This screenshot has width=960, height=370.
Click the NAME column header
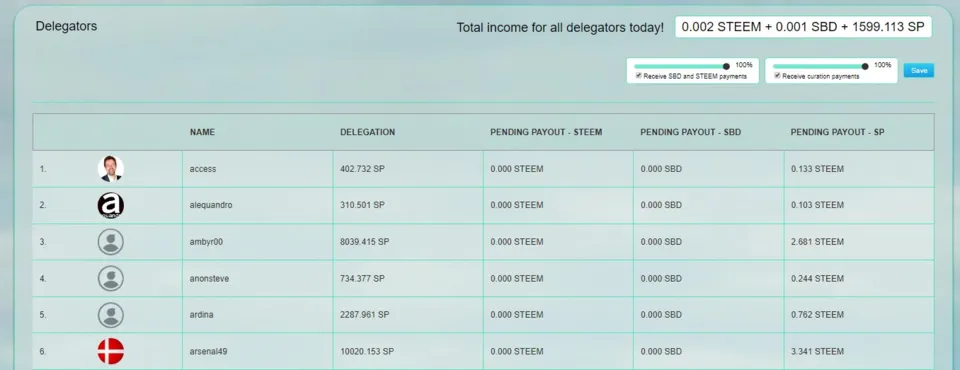pyautogui.click(x=202, y=132)
